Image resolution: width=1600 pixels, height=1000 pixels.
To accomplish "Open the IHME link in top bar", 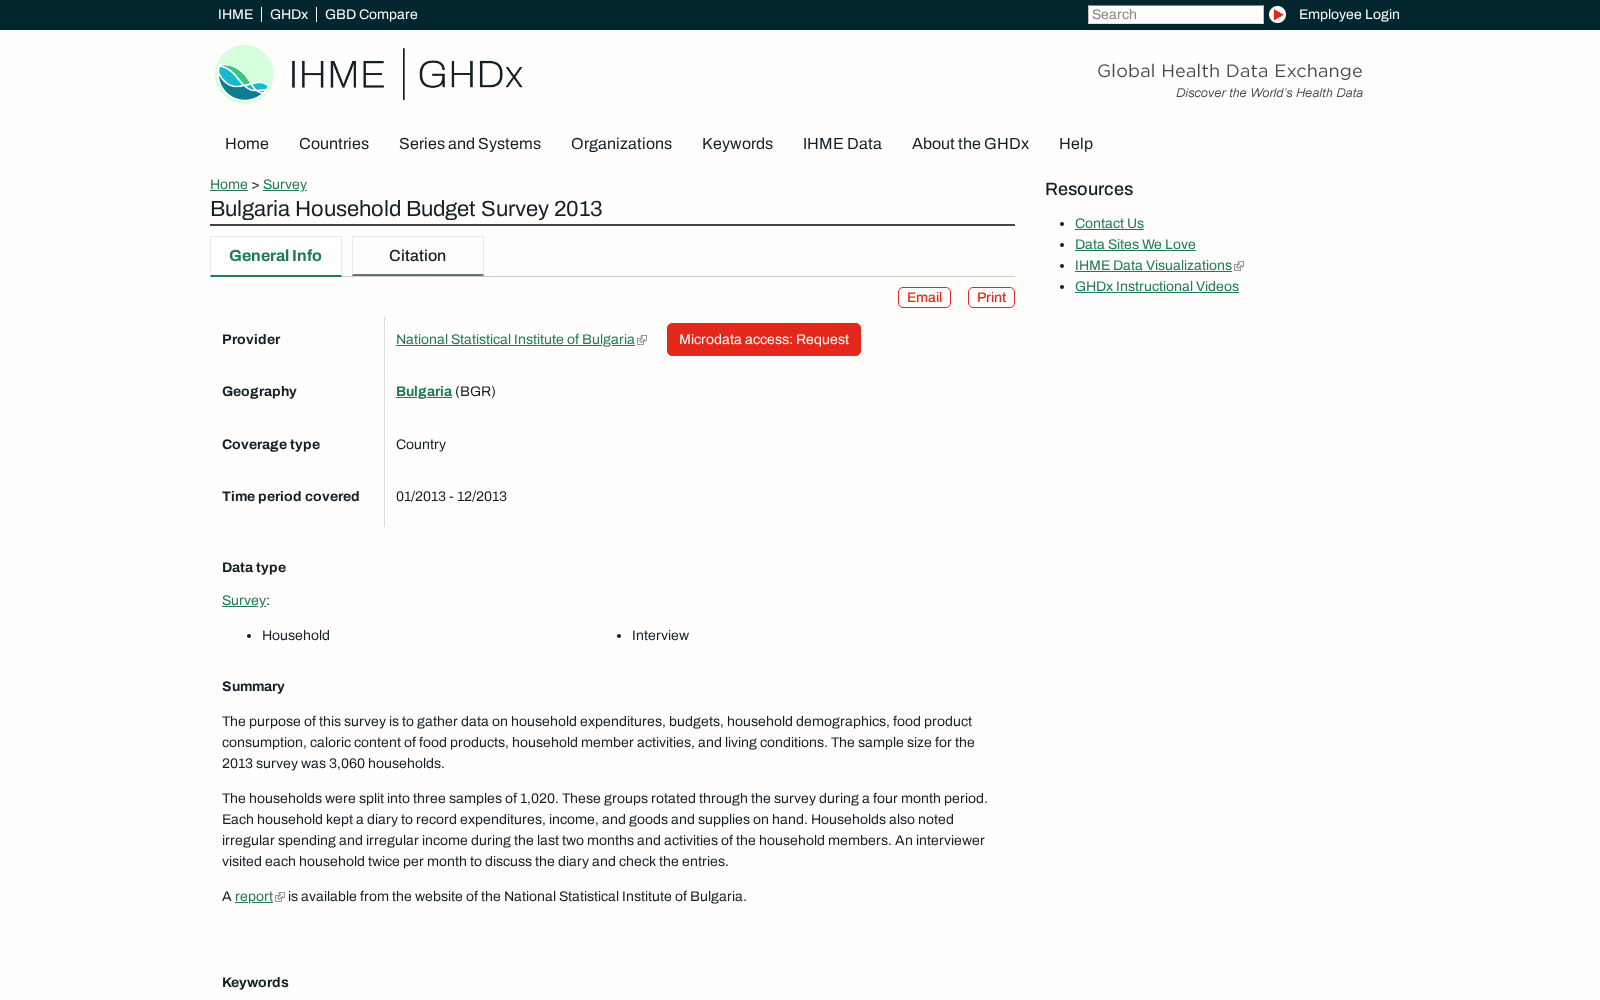I will click(235, 14).
